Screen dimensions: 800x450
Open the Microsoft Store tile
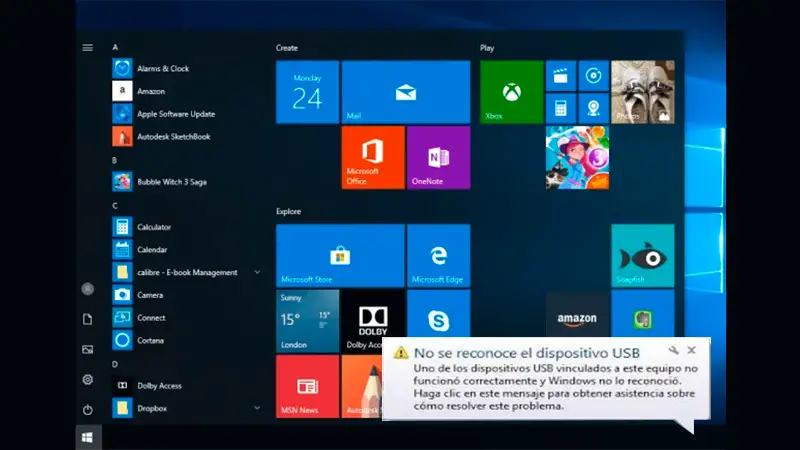point(340,256)
